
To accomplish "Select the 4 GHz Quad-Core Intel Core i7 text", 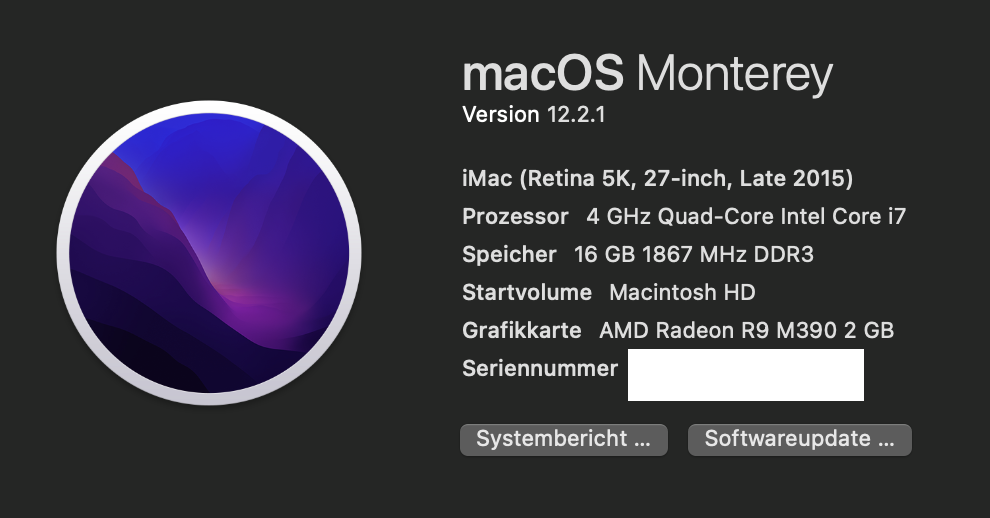I will click(x=746, y=217).
